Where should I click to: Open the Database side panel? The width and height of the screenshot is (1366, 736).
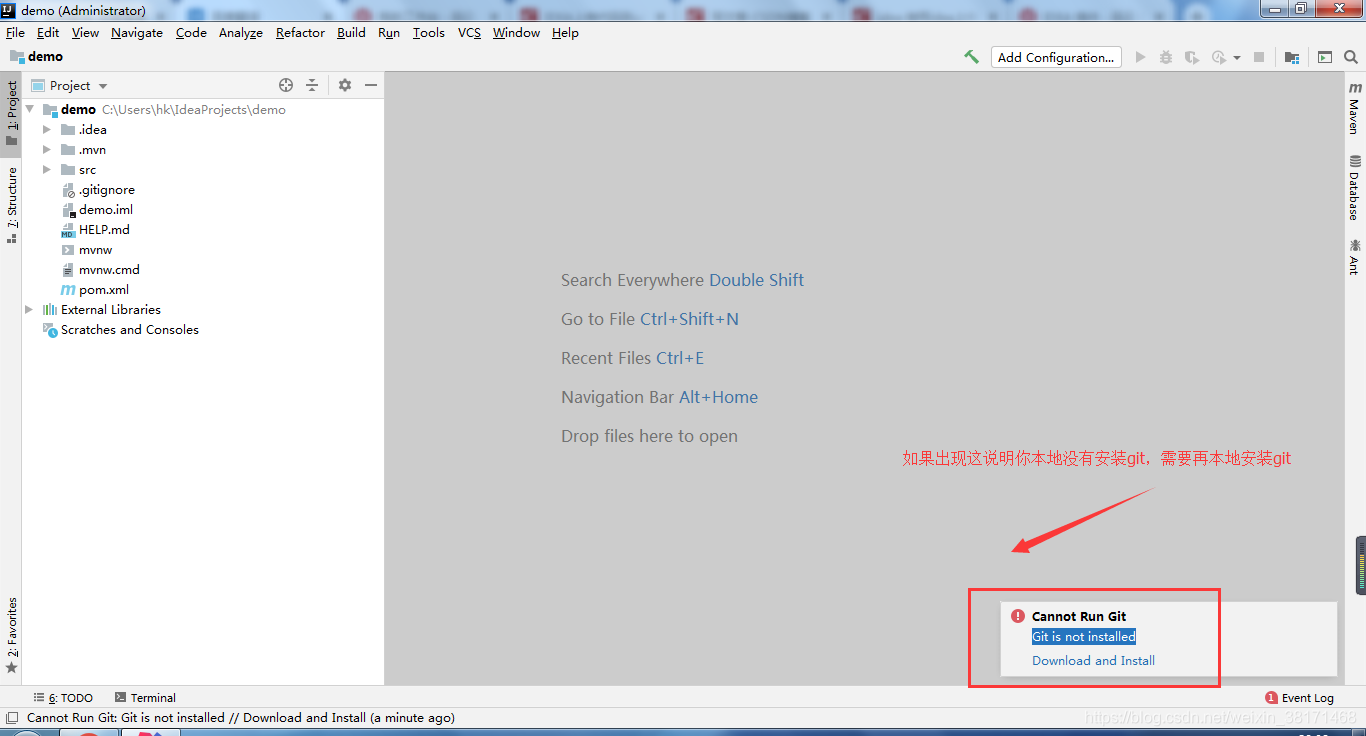[1354, 187]
